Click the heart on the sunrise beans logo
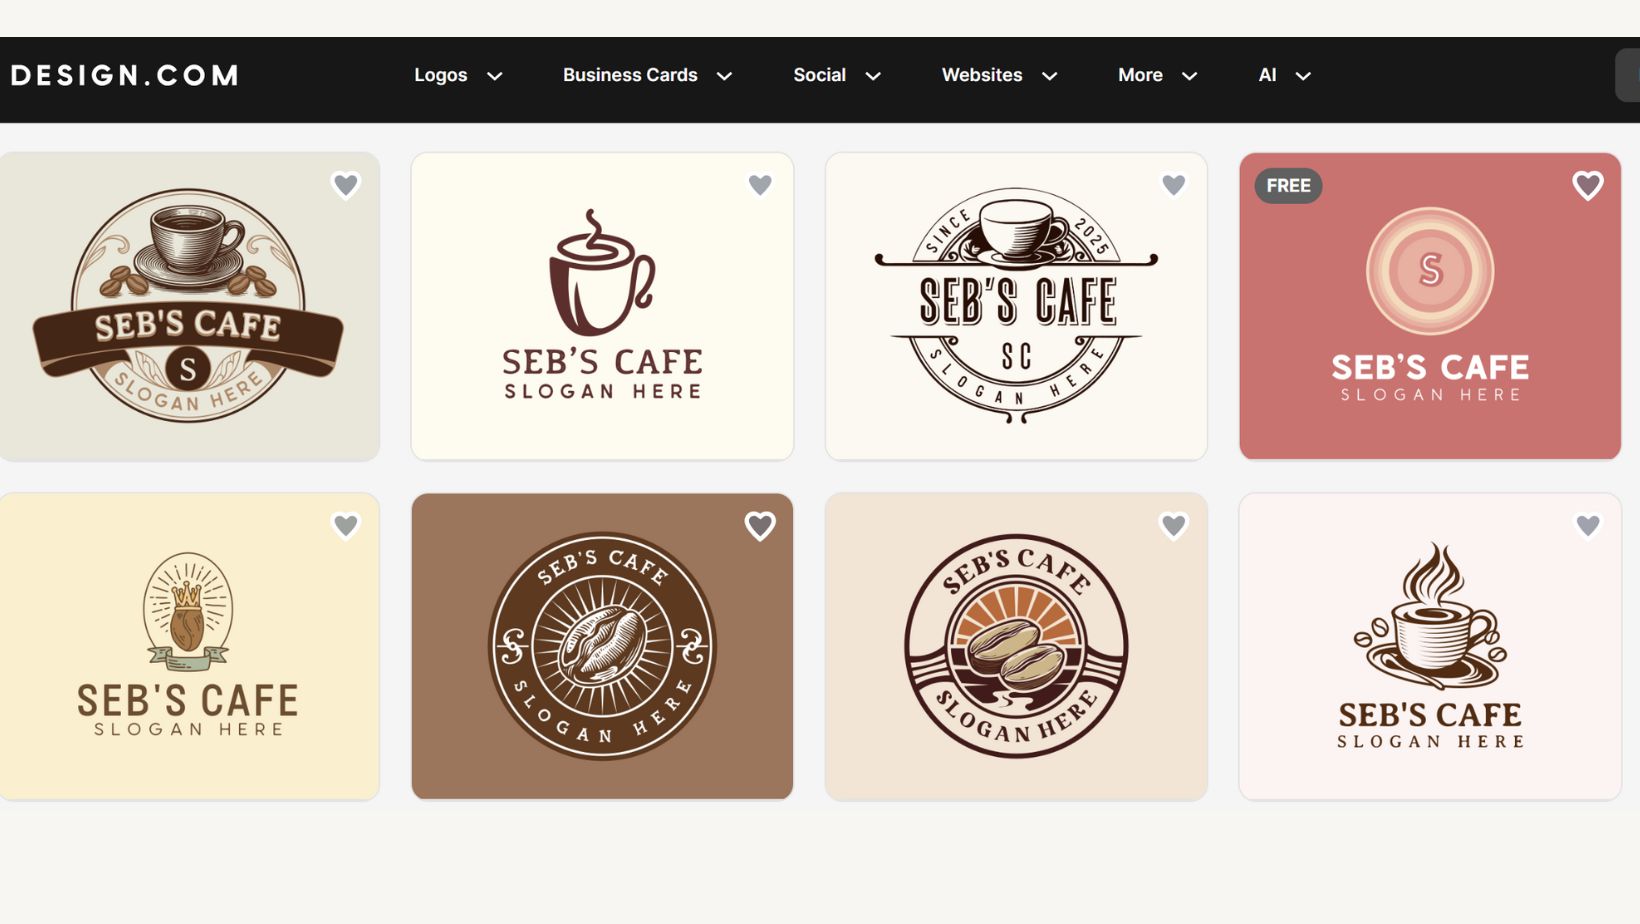This screenshot has height=924, width=1640. pyautogui.click(x=1173, y=525)
